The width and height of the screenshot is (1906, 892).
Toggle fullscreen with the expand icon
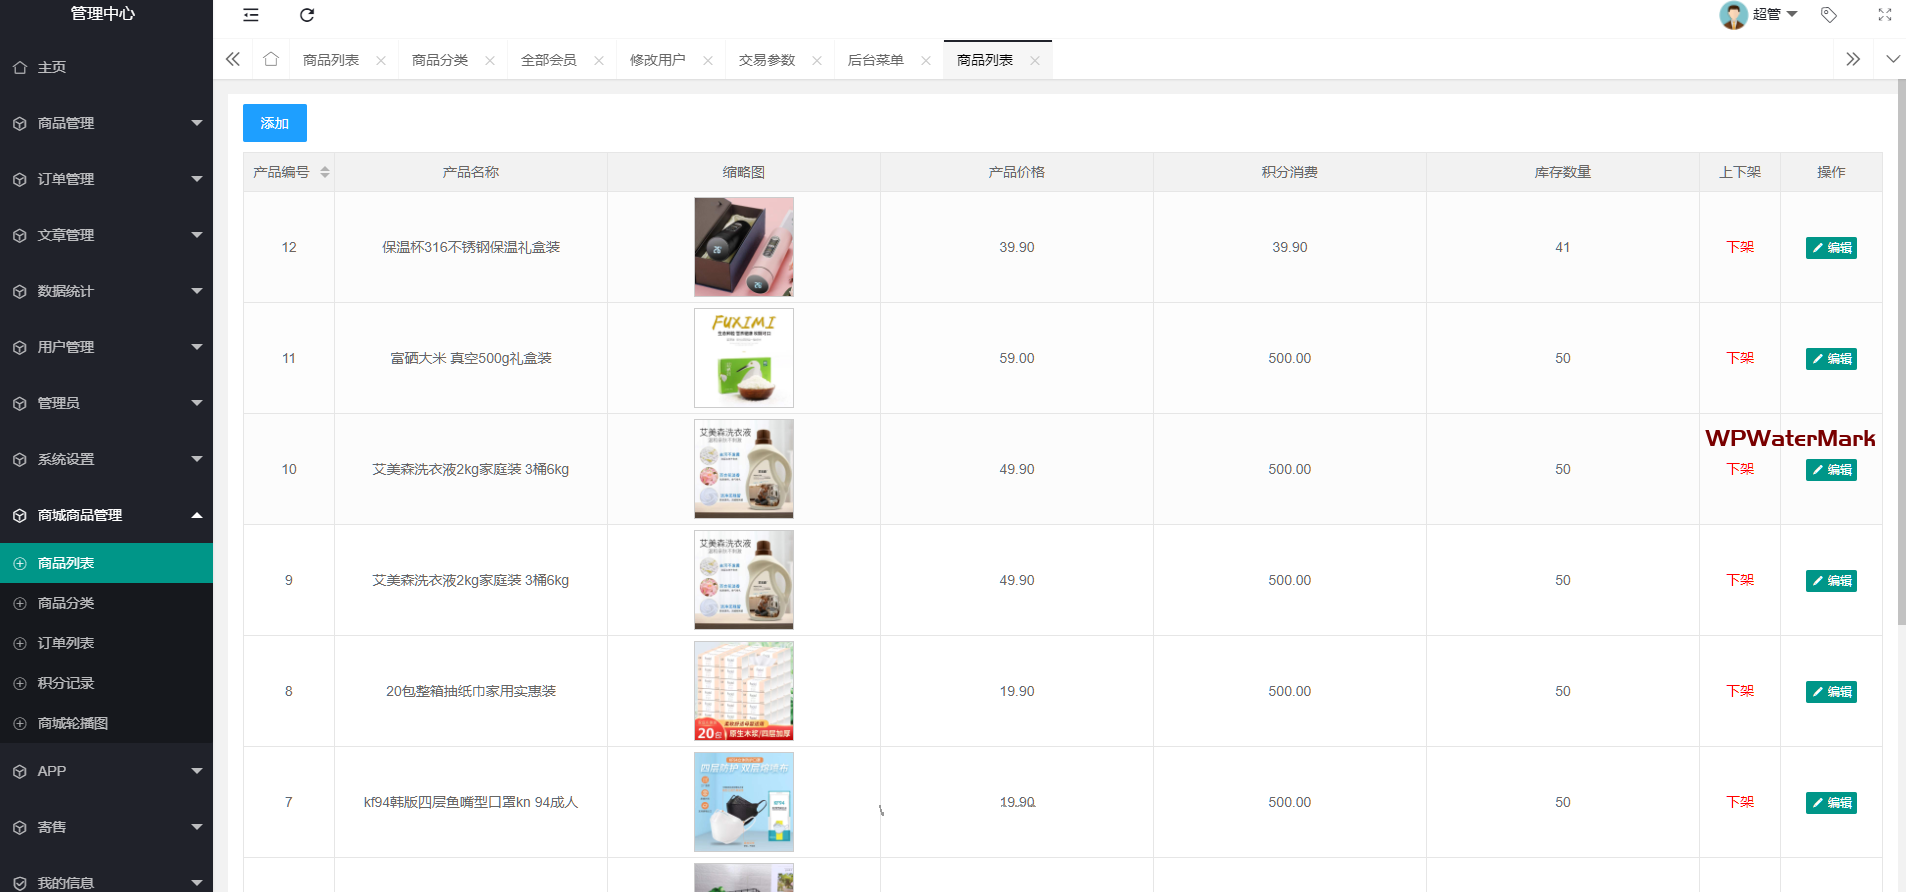[x=1884, y=15]
